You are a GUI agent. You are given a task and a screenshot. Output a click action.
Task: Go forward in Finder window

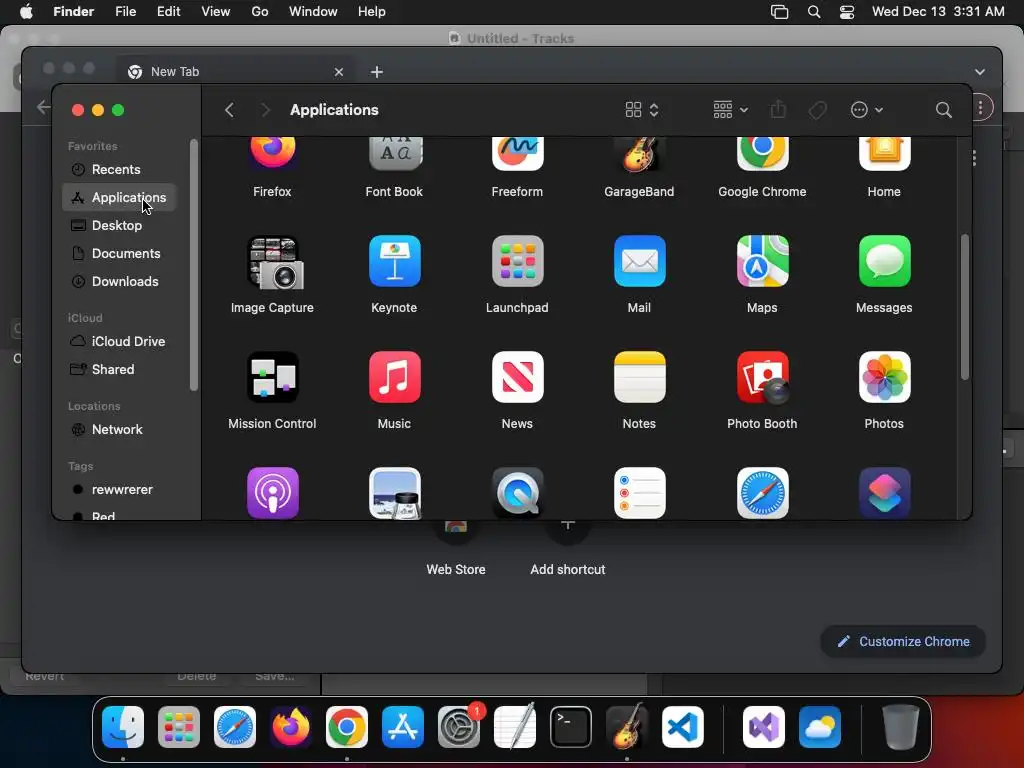pos(264,110)
